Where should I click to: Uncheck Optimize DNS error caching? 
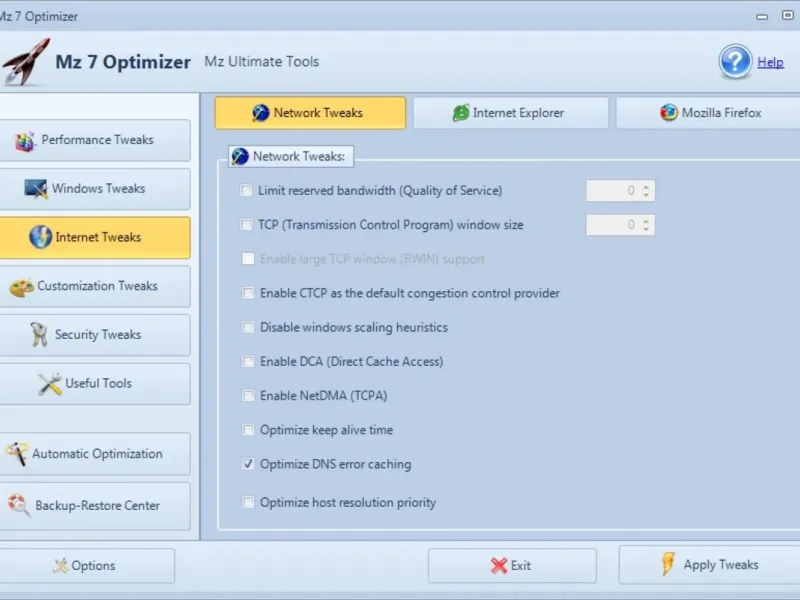(248, 464)
